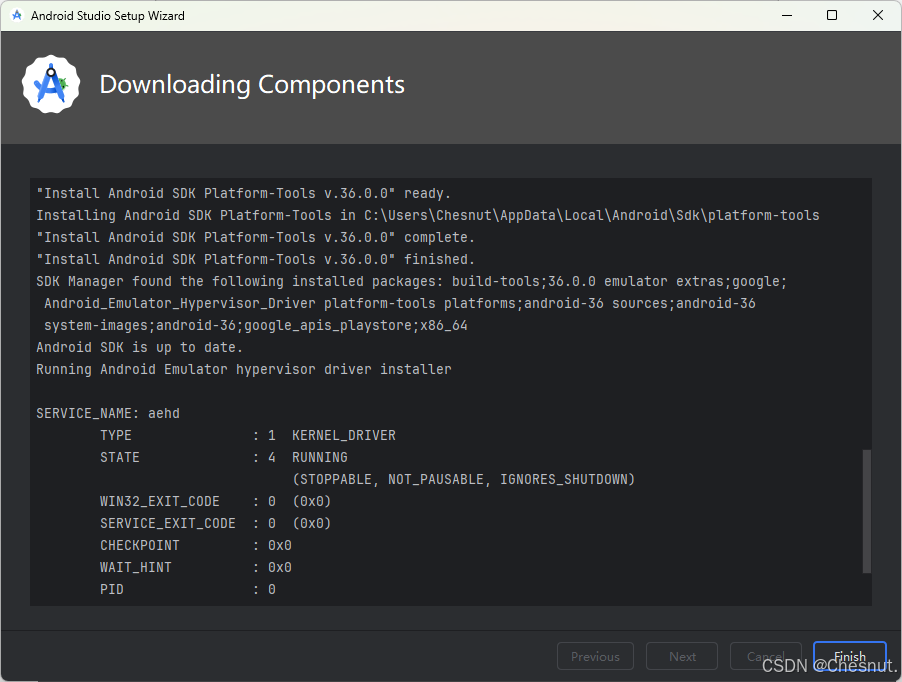Click the disabled Previous button
902x682 pixels.
pos(595,656)
